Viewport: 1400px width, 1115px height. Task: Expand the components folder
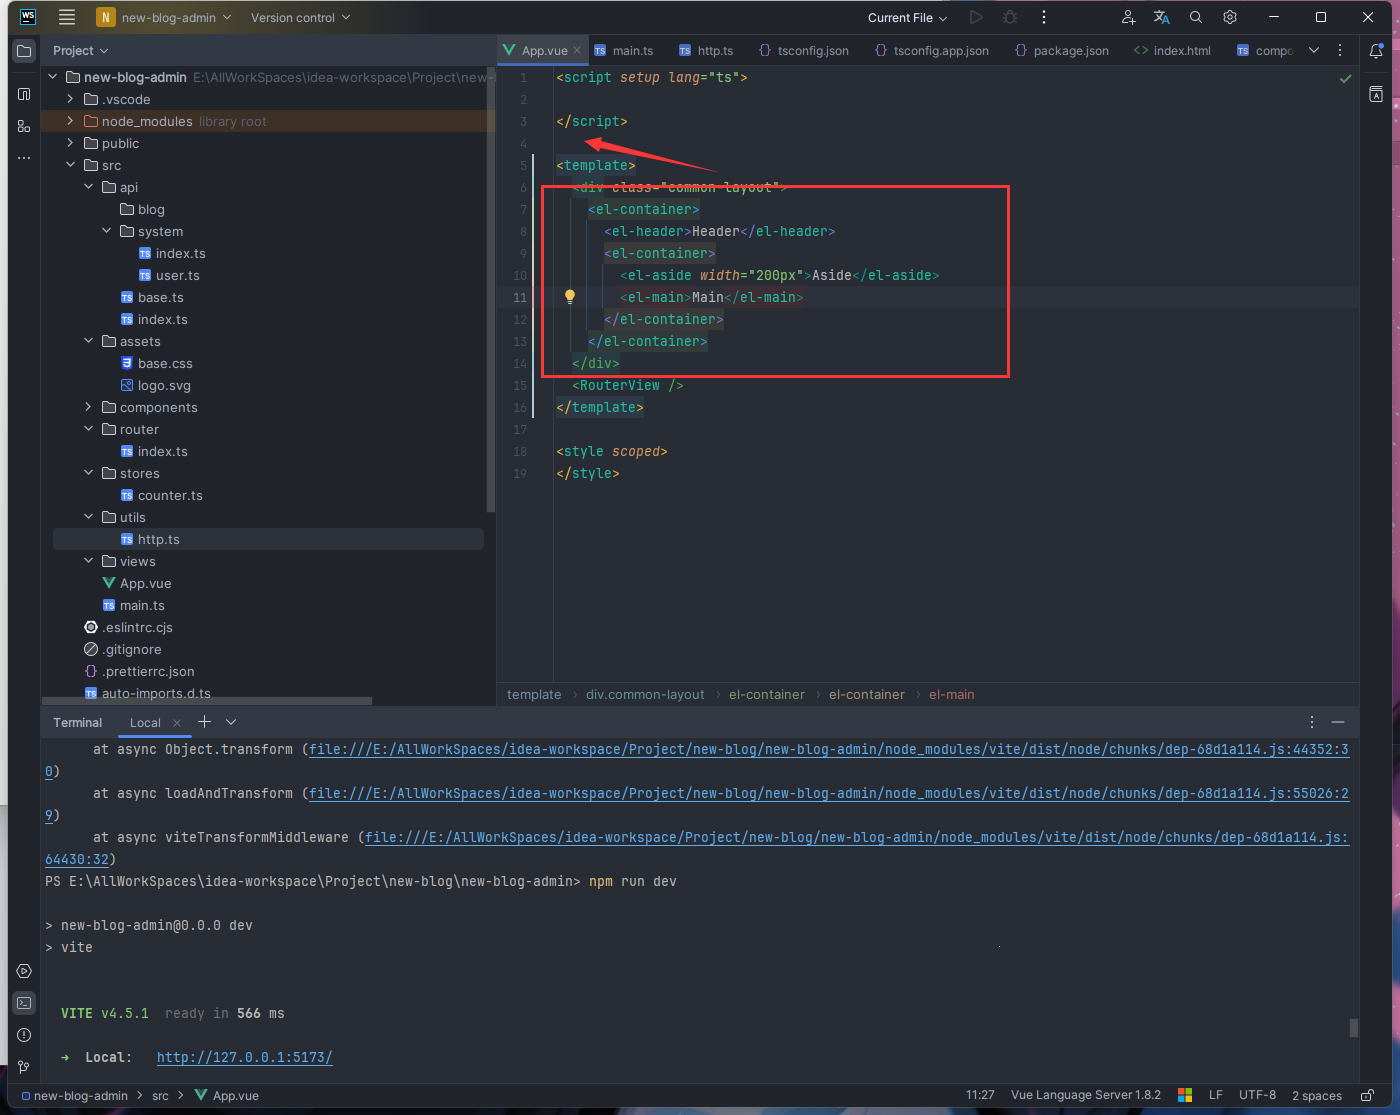click(88, 407)
